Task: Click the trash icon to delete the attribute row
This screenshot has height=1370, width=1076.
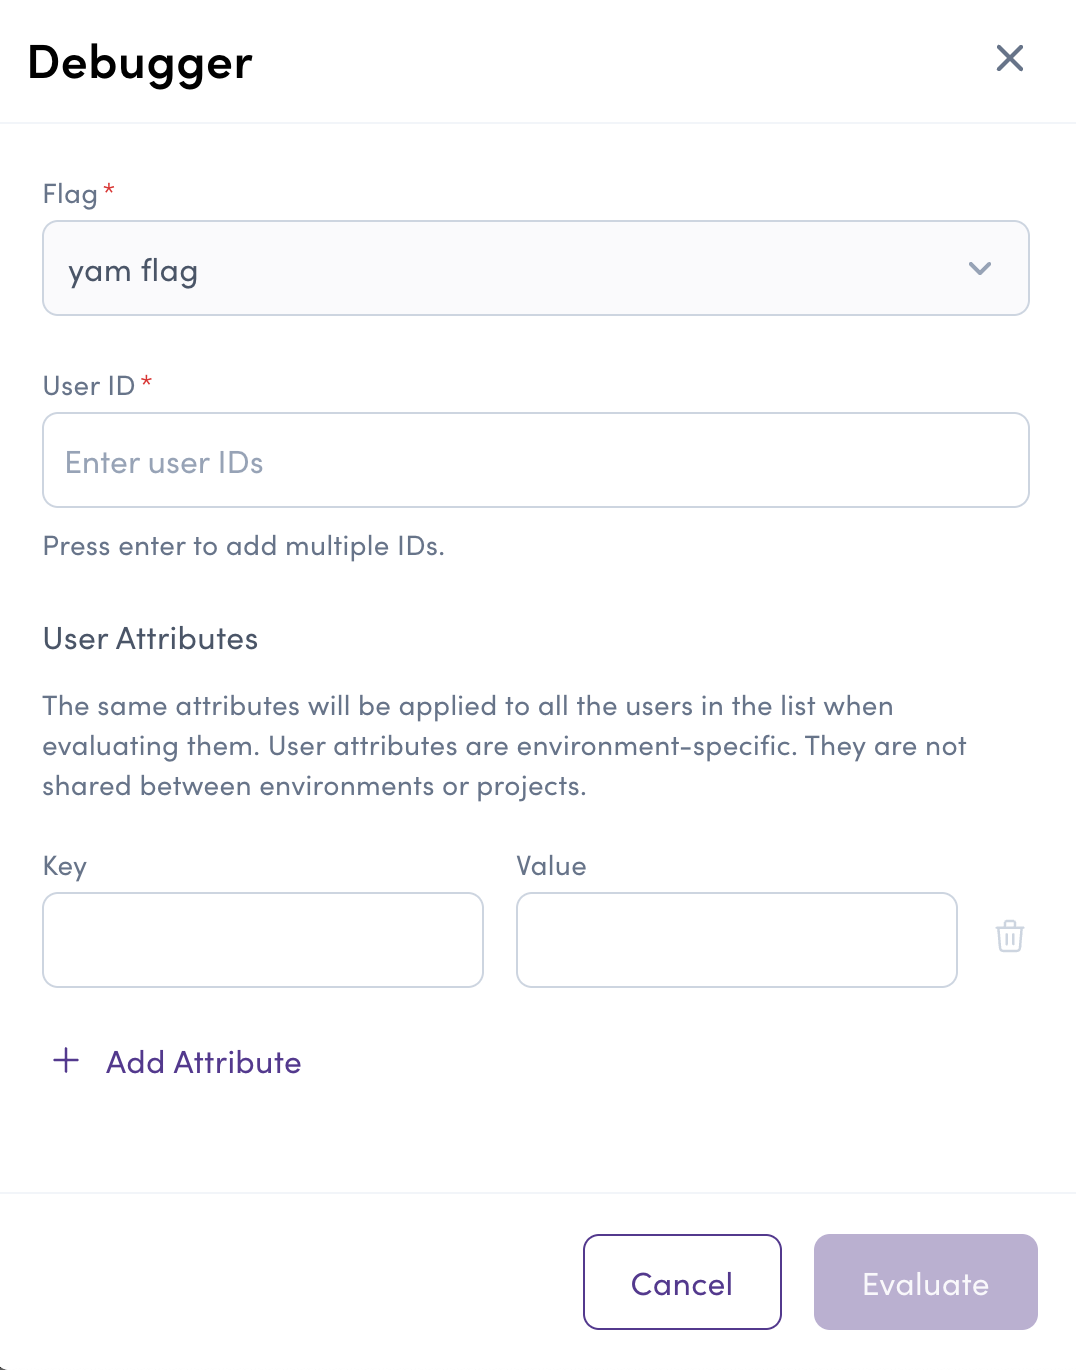Action: point(1009,938)
